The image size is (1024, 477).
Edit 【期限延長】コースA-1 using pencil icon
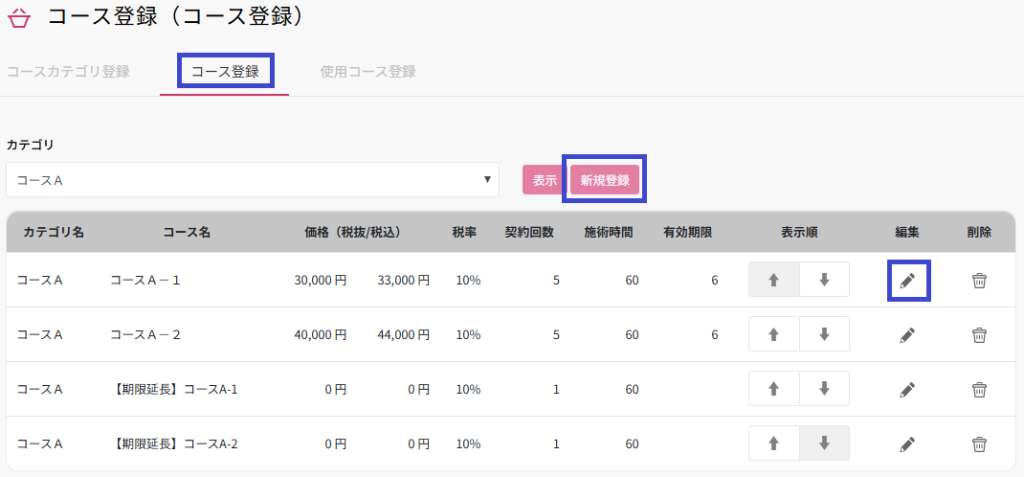[907, 389]
